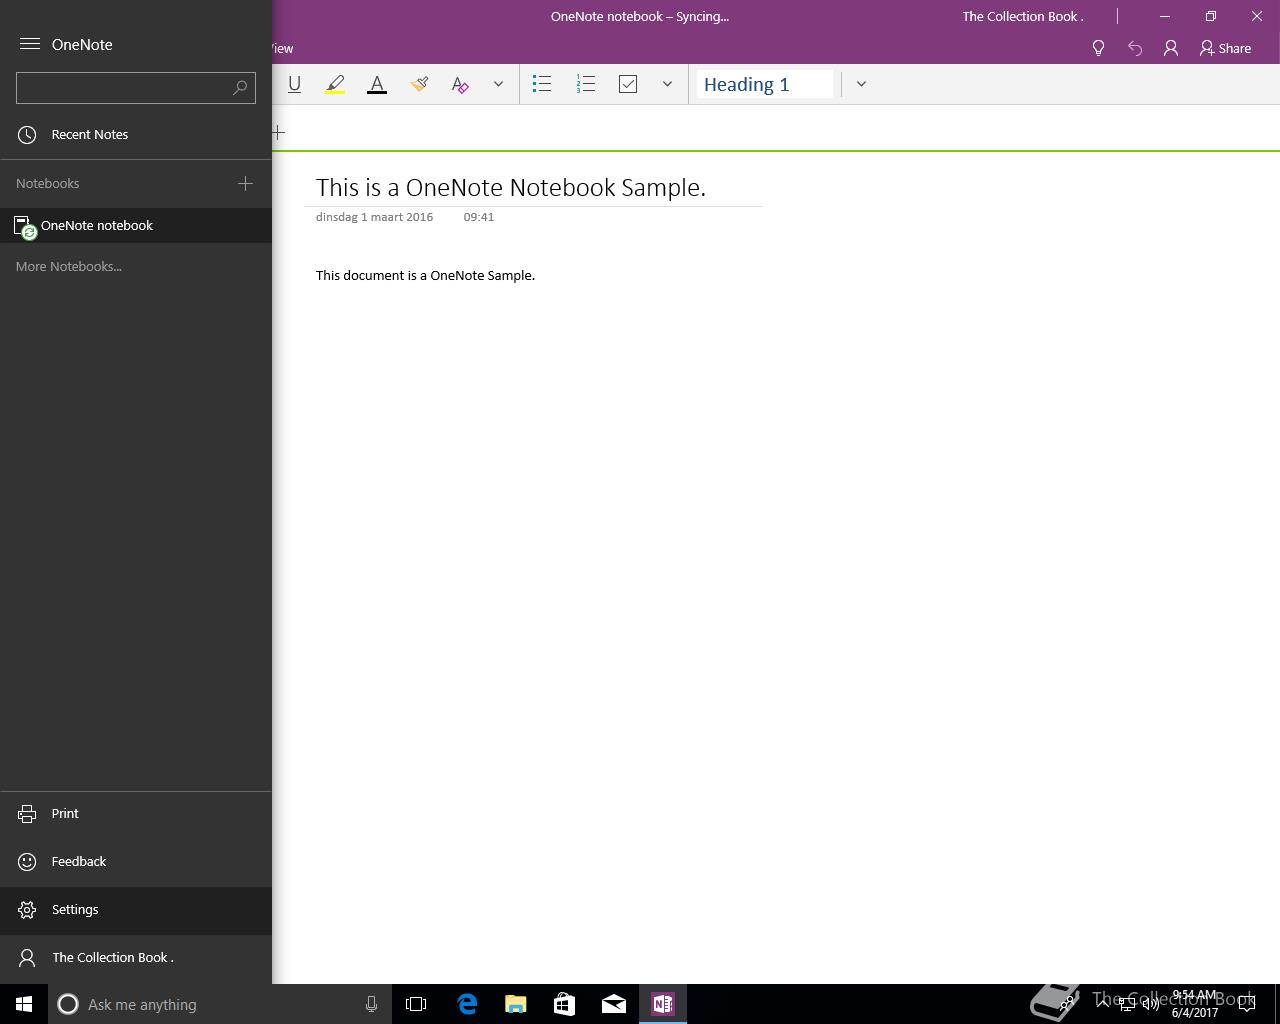The image size is (1280, 1024).
Task: Click the OneNote taskbar icon
Action: [663, 1004]
